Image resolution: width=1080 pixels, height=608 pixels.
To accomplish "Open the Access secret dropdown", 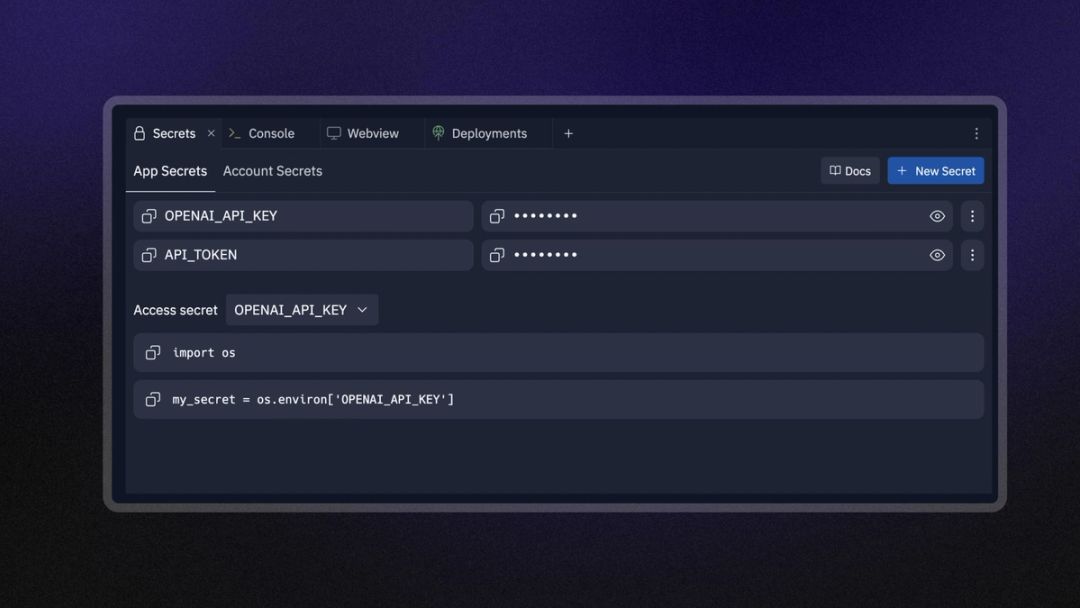I will pyautogui.click(x=302, y=310).
